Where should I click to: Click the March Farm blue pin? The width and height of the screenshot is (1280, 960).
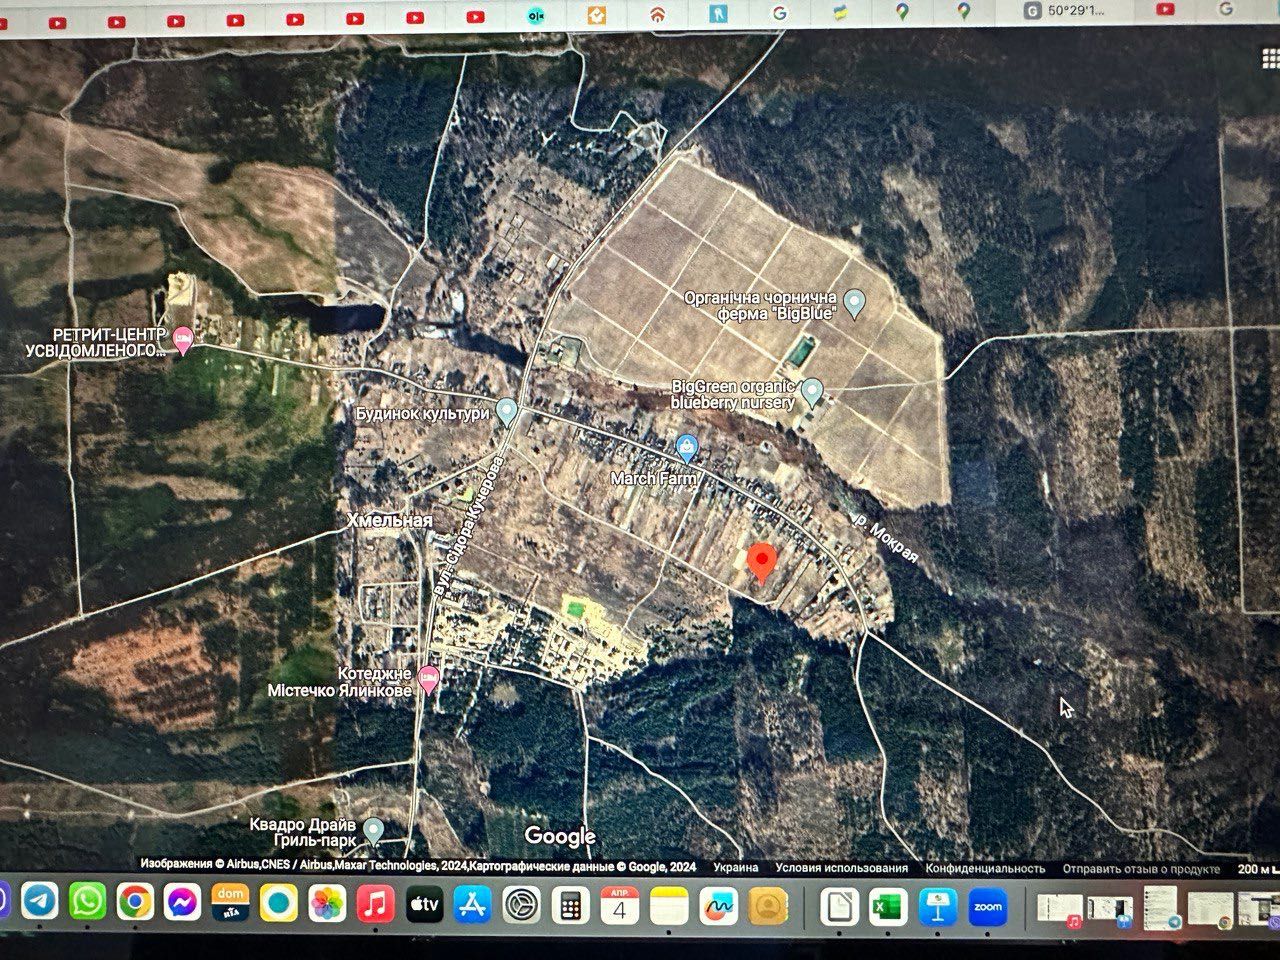coord(686,446)
